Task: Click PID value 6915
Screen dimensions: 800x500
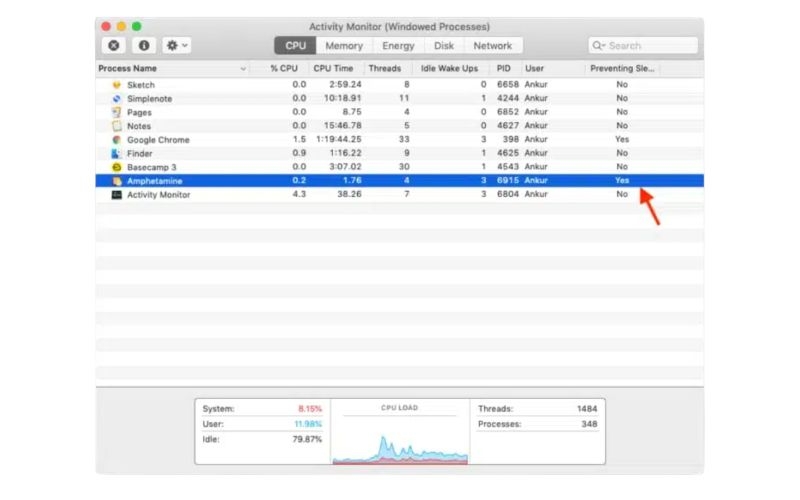Action: click(x=508, y=180)
